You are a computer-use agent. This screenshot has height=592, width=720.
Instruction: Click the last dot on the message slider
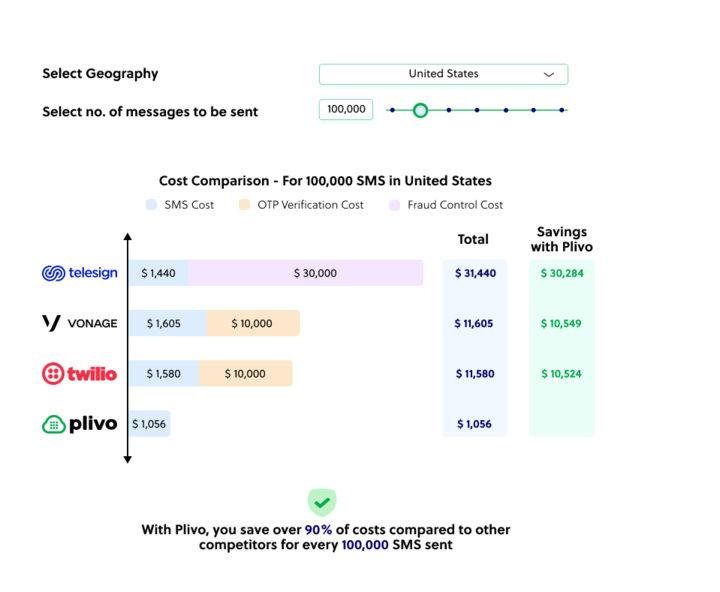point(562,110)
